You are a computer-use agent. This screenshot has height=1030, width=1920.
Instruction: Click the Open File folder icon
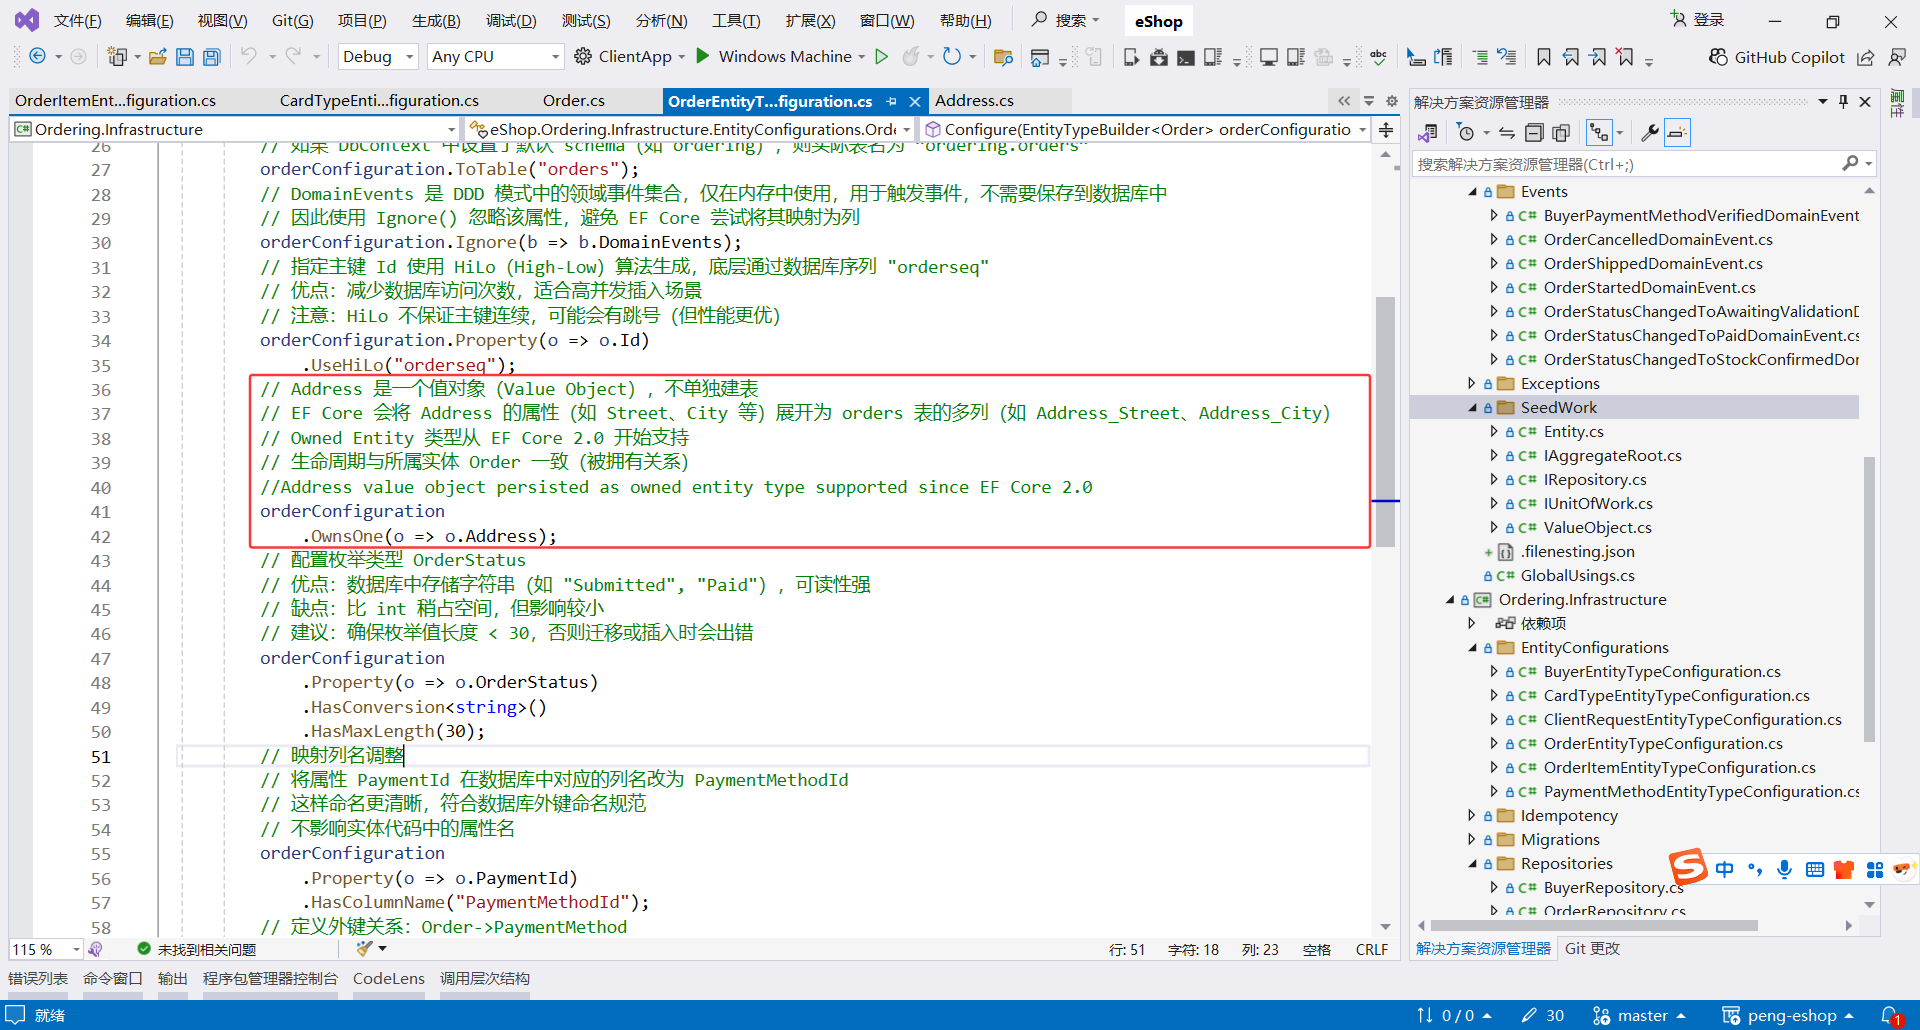pyautogui.click(x=158, y=57)
